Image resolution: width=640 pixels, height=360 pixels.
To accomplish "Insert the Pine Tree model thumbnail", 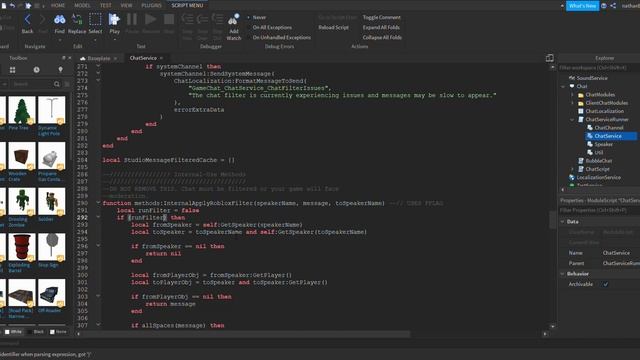I will pyautogui.click(x=22, y=110).
